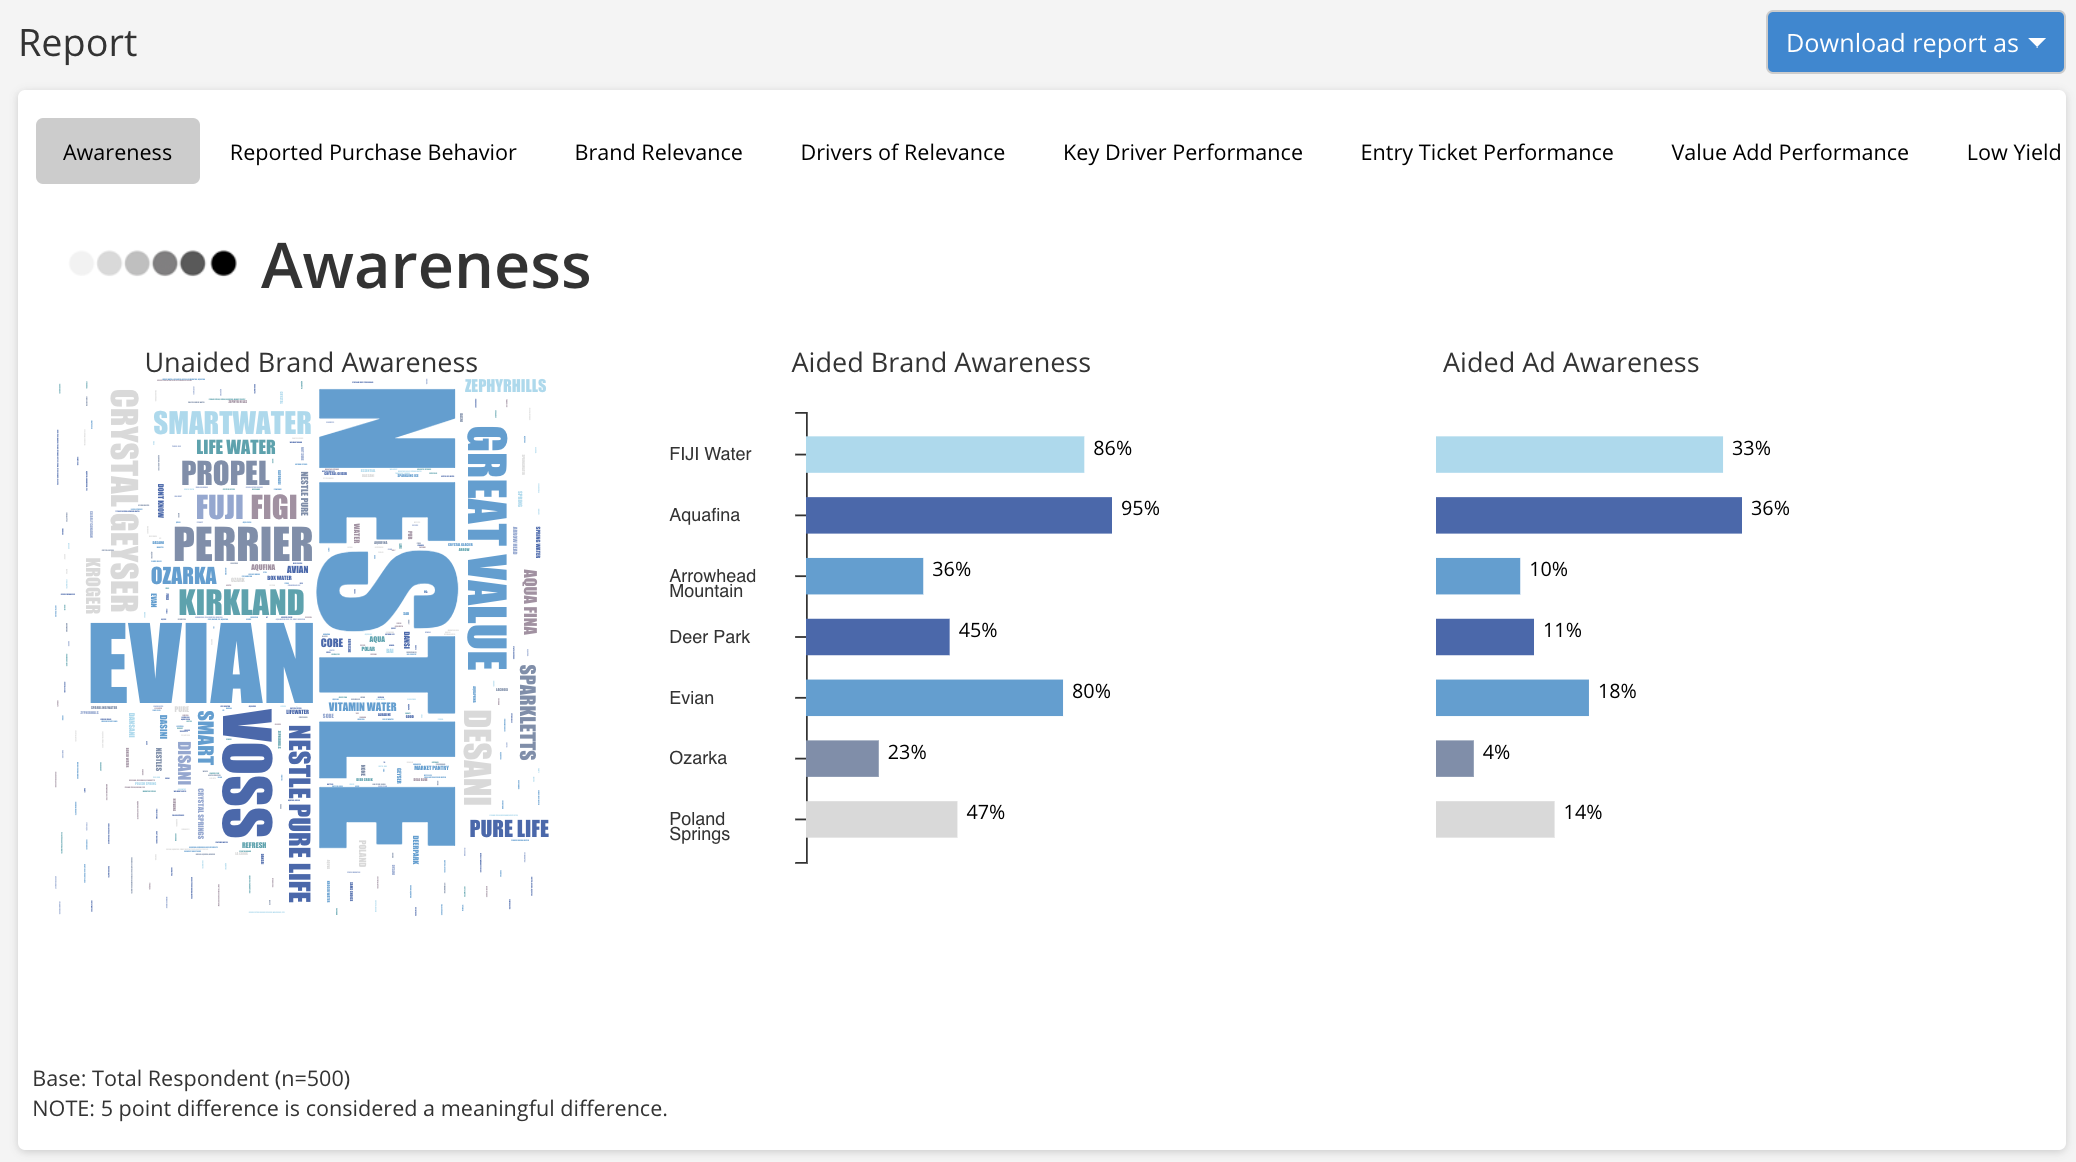The image size is (2076, 1162).
Task: Click the Aquafina 95% aided brand bar
Action: [959, 515]
